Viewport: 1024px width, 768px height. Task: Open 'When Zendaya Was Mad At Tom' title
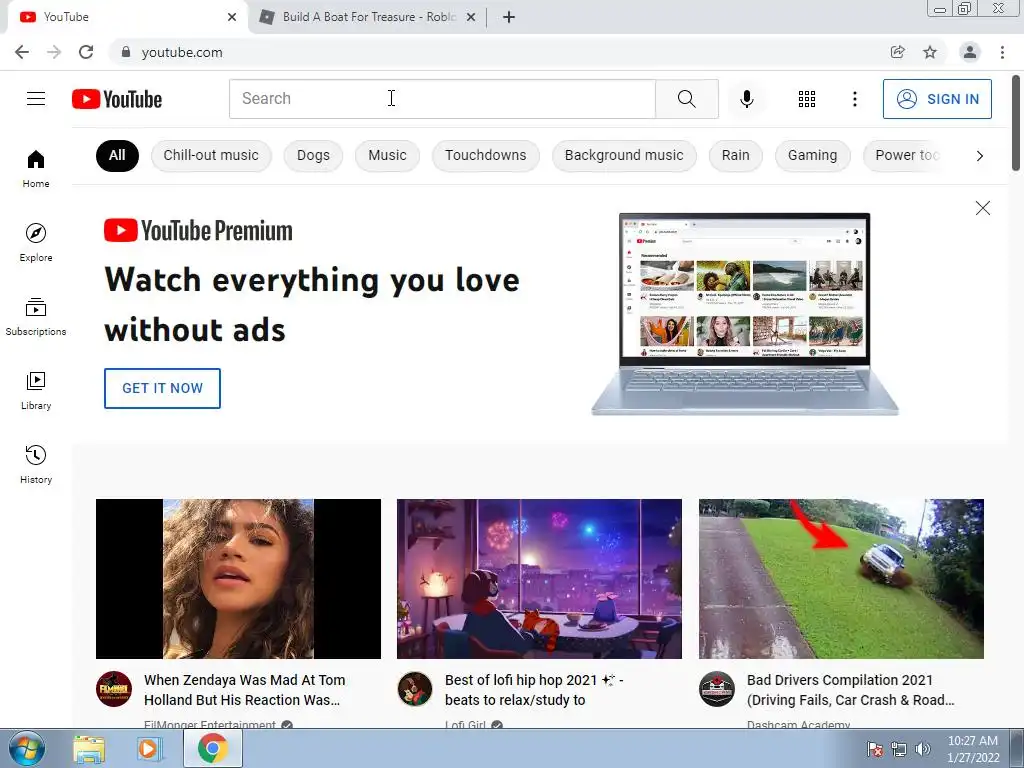244,690
